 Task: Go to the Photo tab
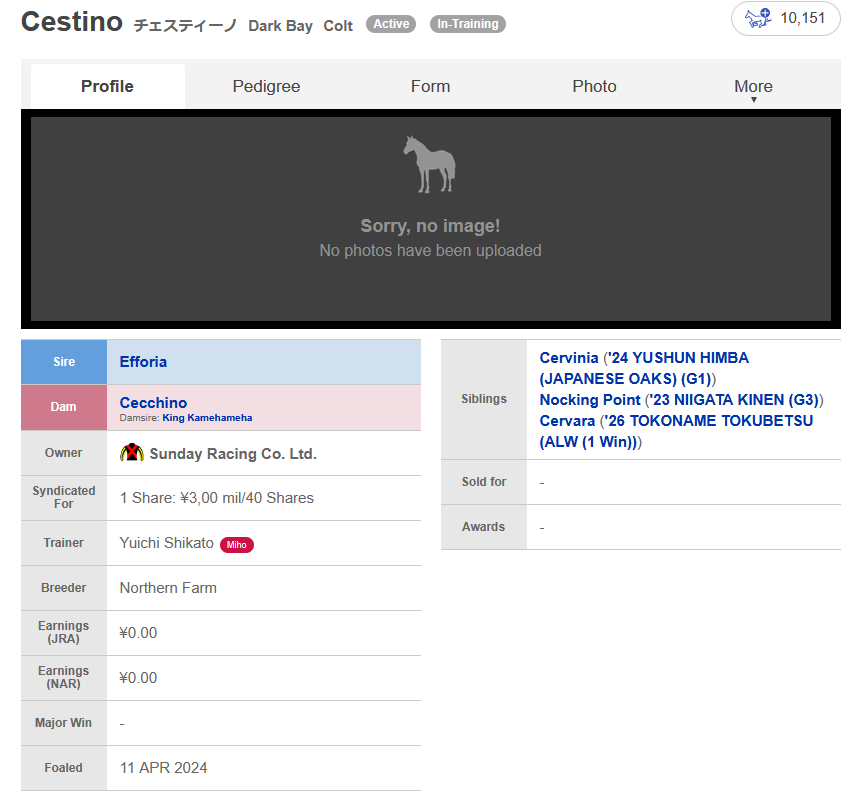[x=594, y=86]
